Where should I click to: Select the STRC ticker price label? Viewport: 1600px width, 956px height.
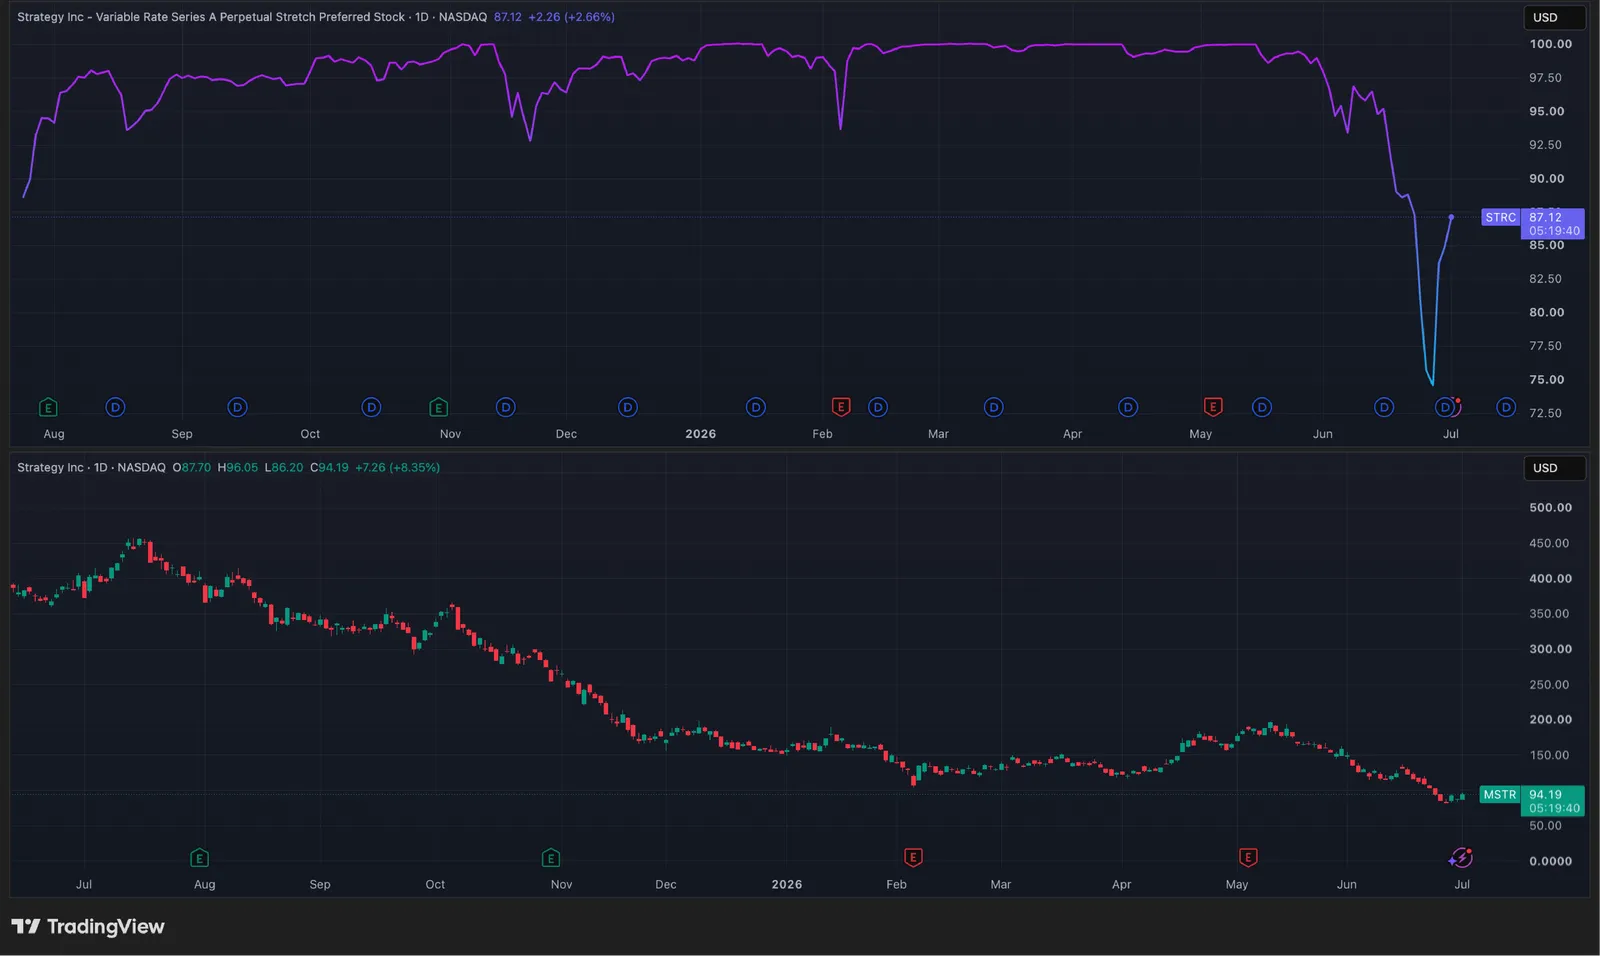(x=1500, y=217)
